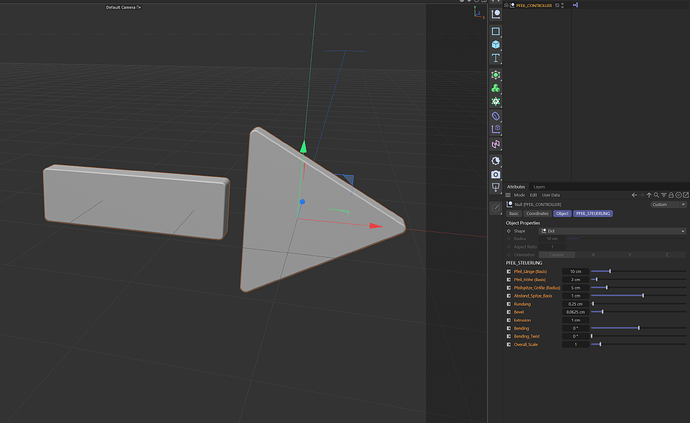Click the Extrusion value field

(576, 320)
